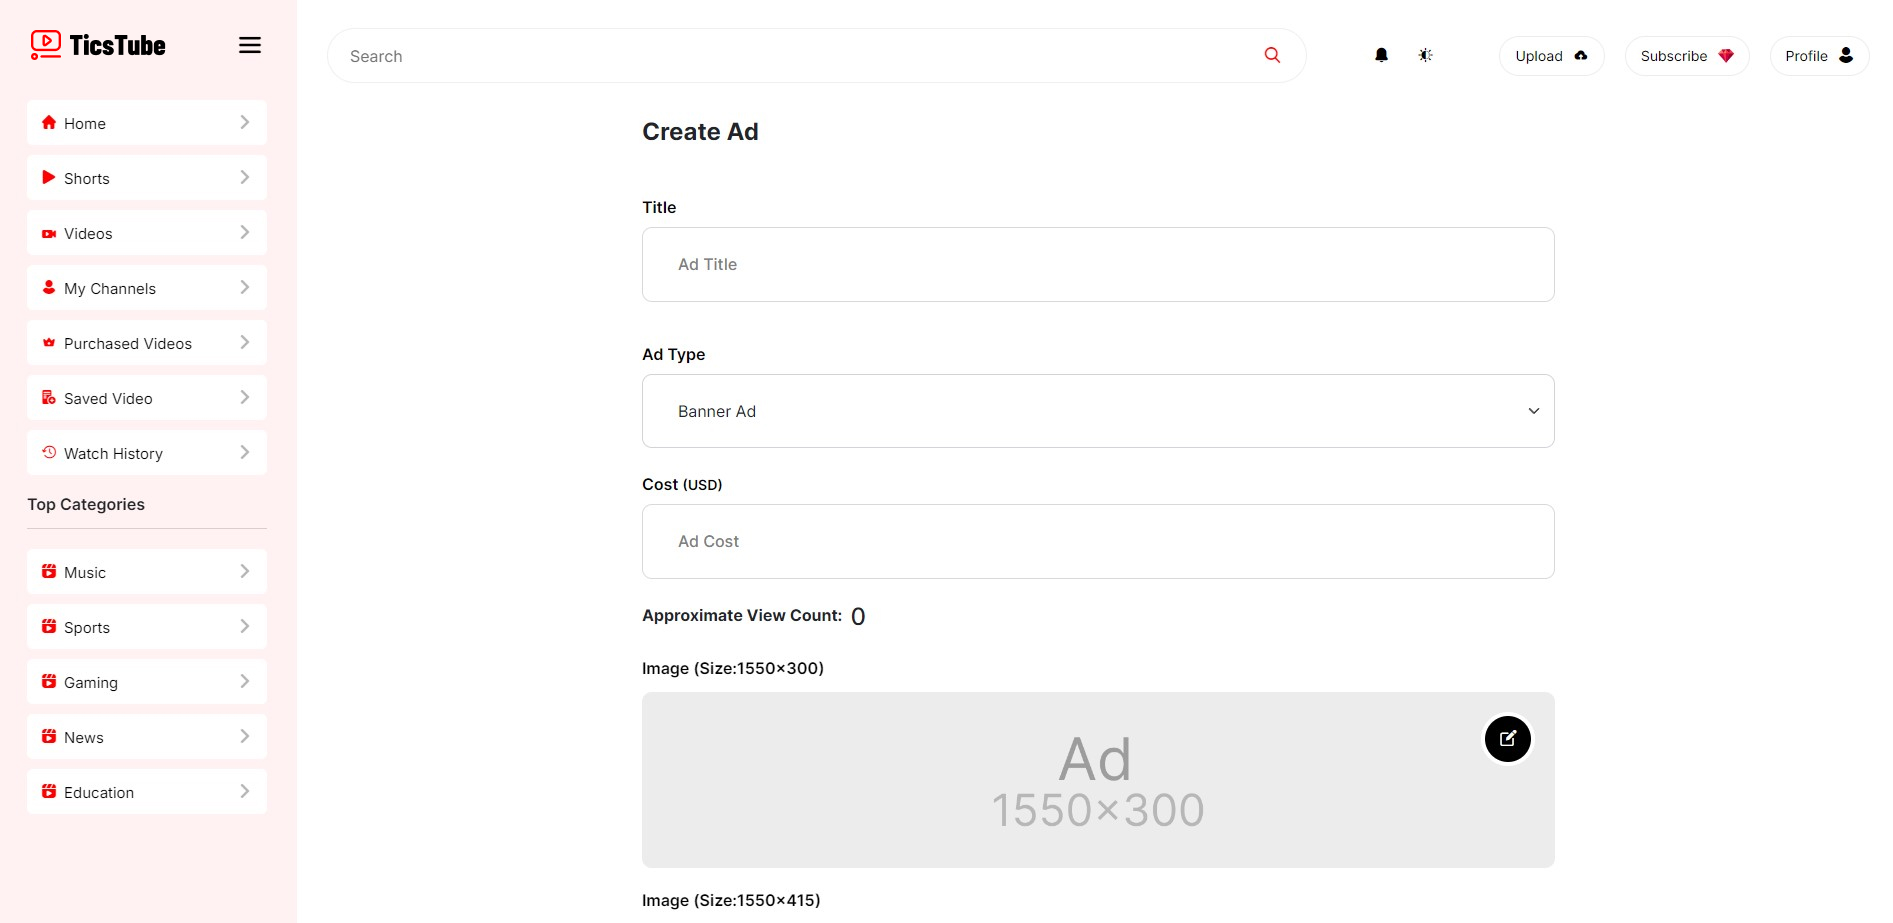Focus the Ad Title input field

point(1097,264)
